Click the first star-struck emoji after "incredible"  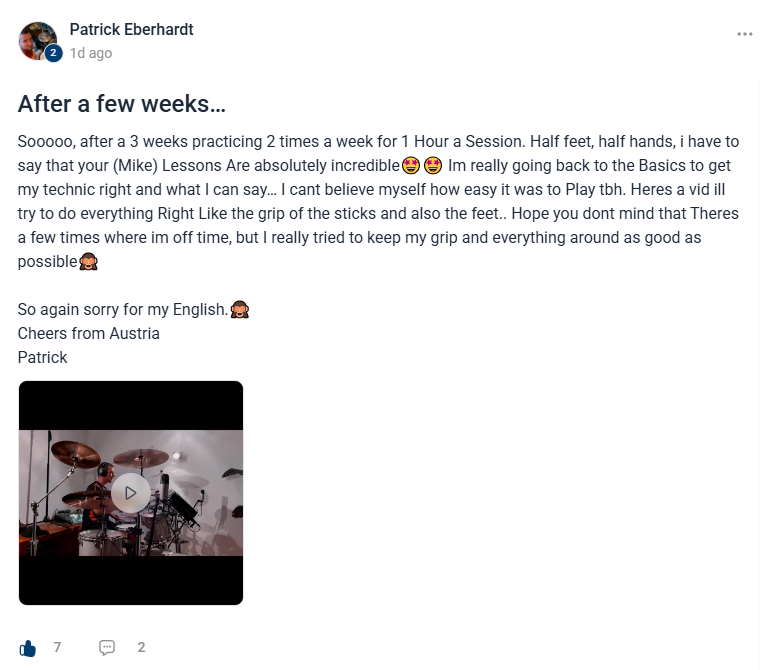(x=411, y=165)
